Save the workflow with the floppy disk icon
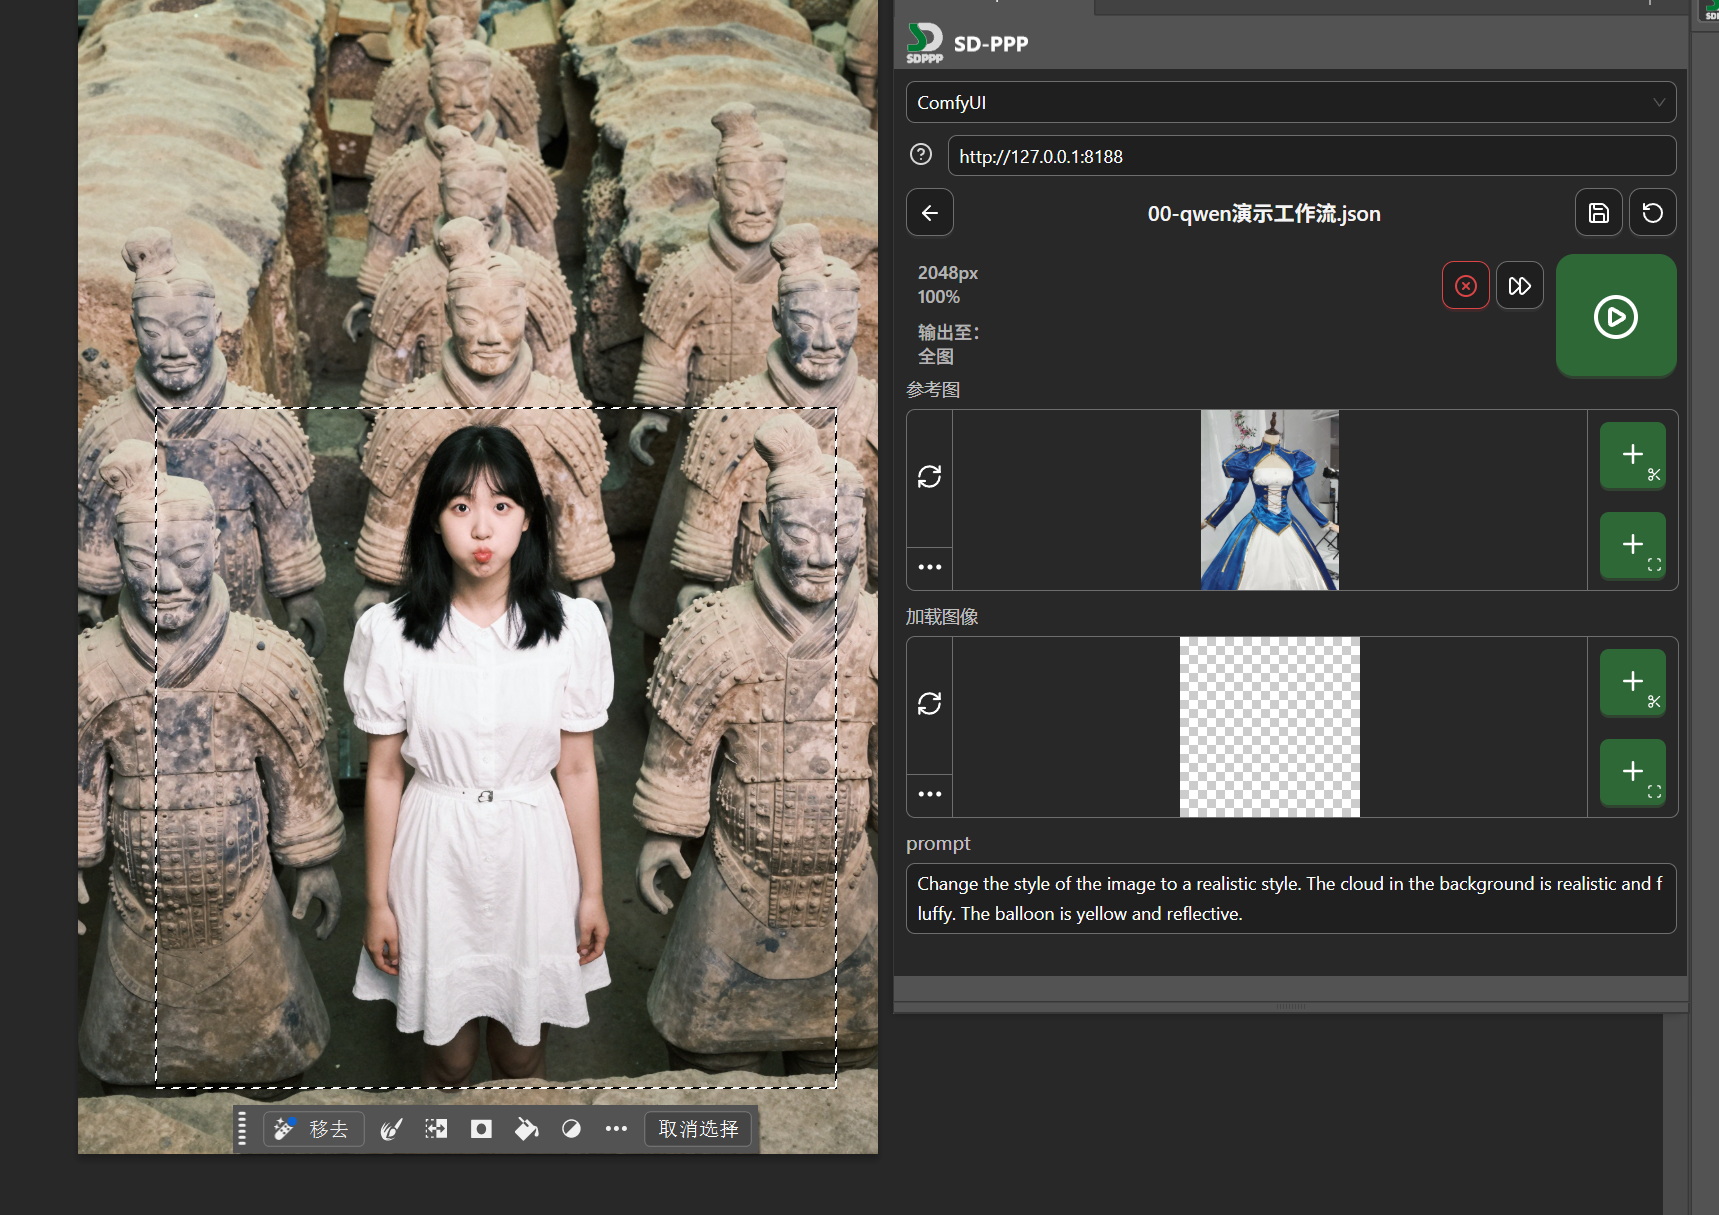The width and height of the screenshot is (1719, 1215). (1598, 213)
